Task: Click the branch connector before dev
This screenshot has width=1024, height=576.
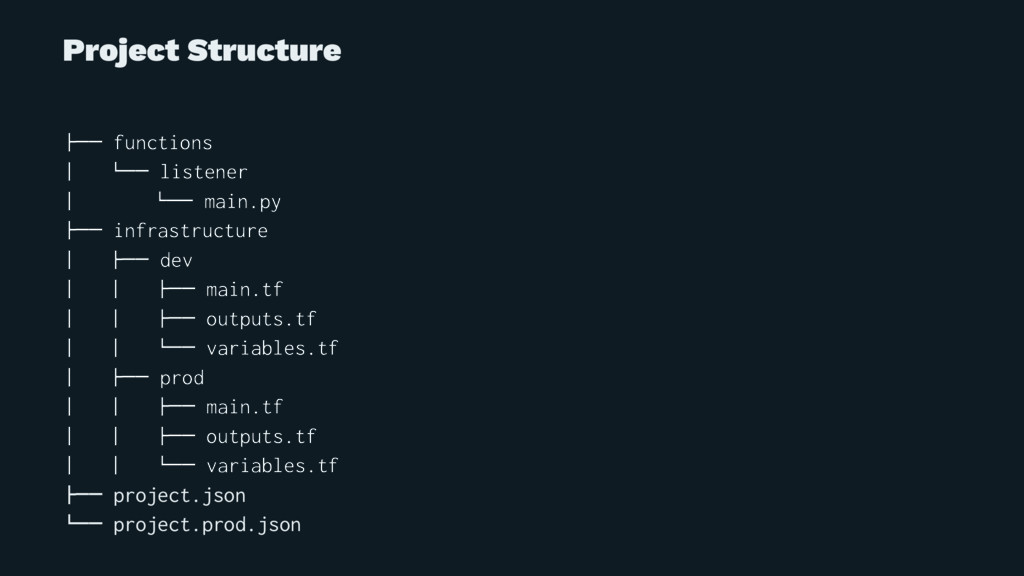Action: click(x=131, y=259)
